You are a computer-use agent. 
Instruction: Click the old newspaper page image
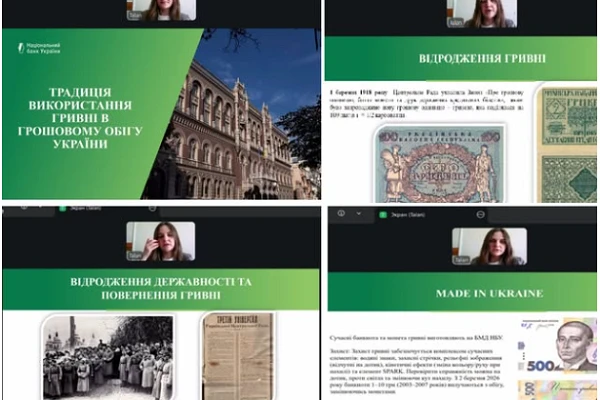237,355
